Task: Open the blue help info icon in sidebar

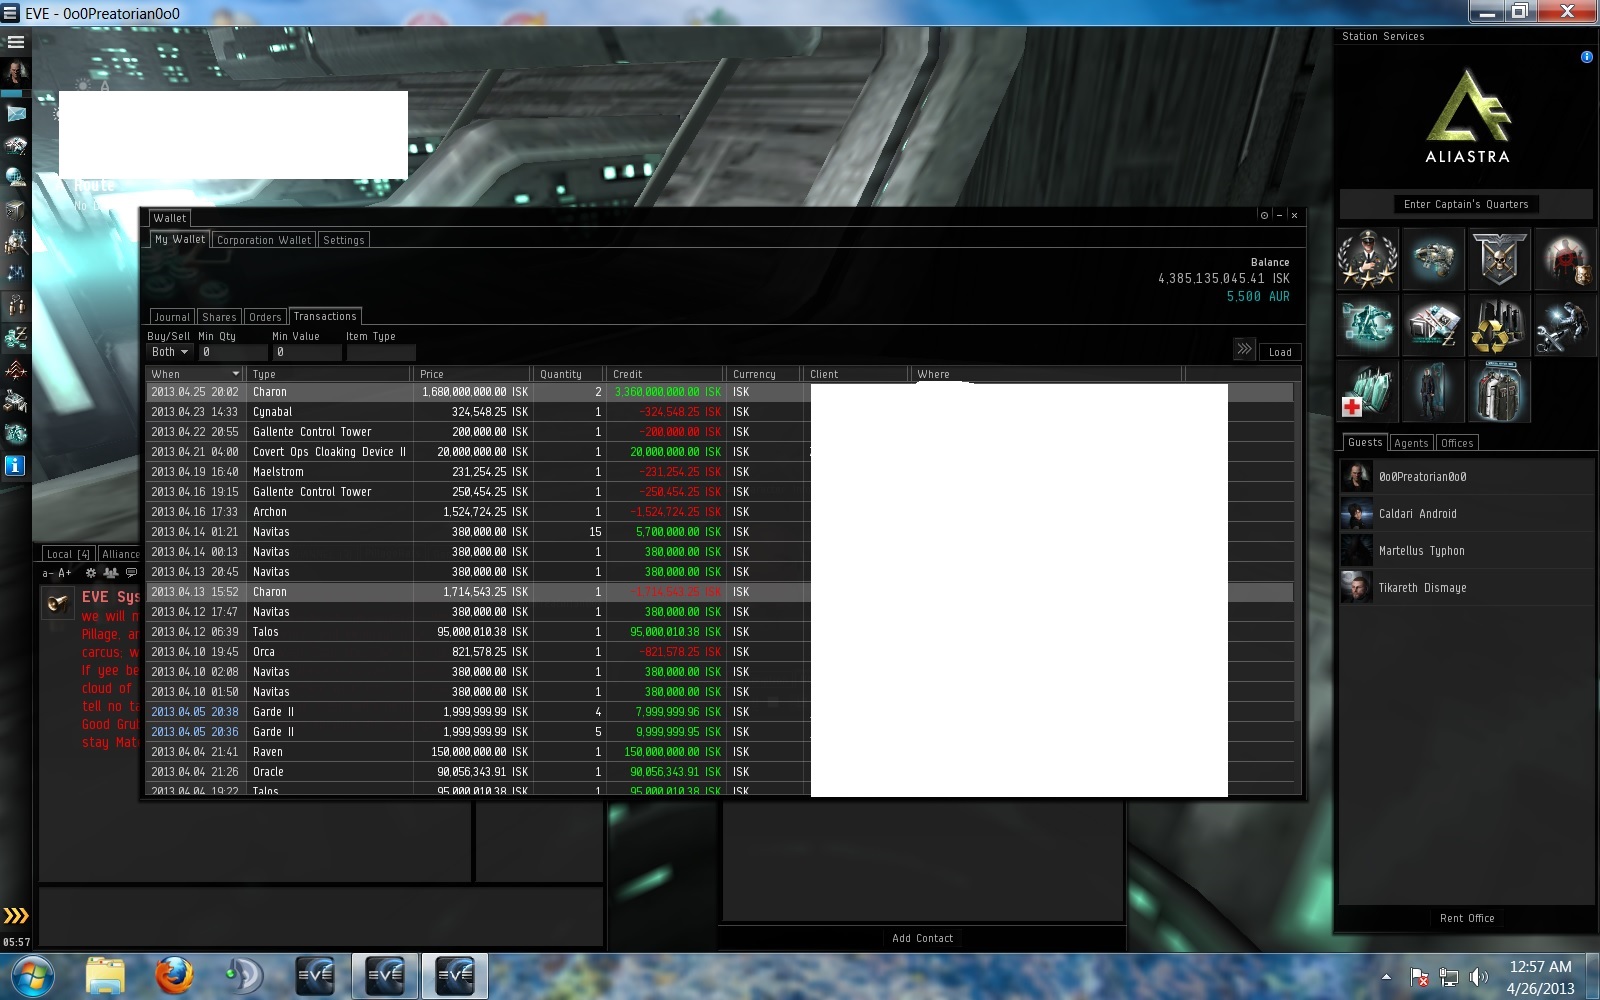Action: 15,465
